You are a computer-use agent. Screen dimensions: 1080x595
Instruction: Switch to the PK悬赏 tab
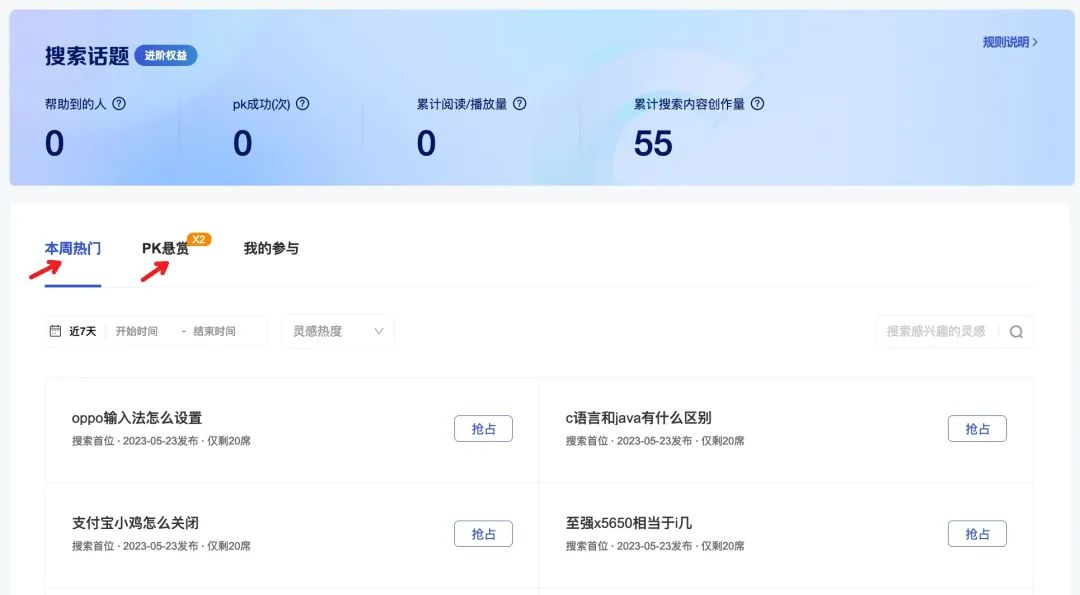(165, 249)
